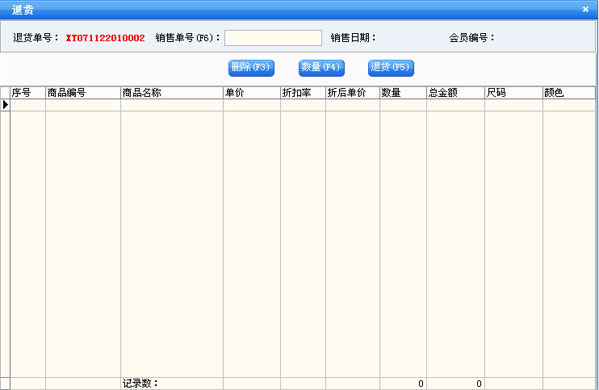Click the 数量 (F4) quantity button
The width and height of the screenshot is (599, 390).
click(322, 68)
